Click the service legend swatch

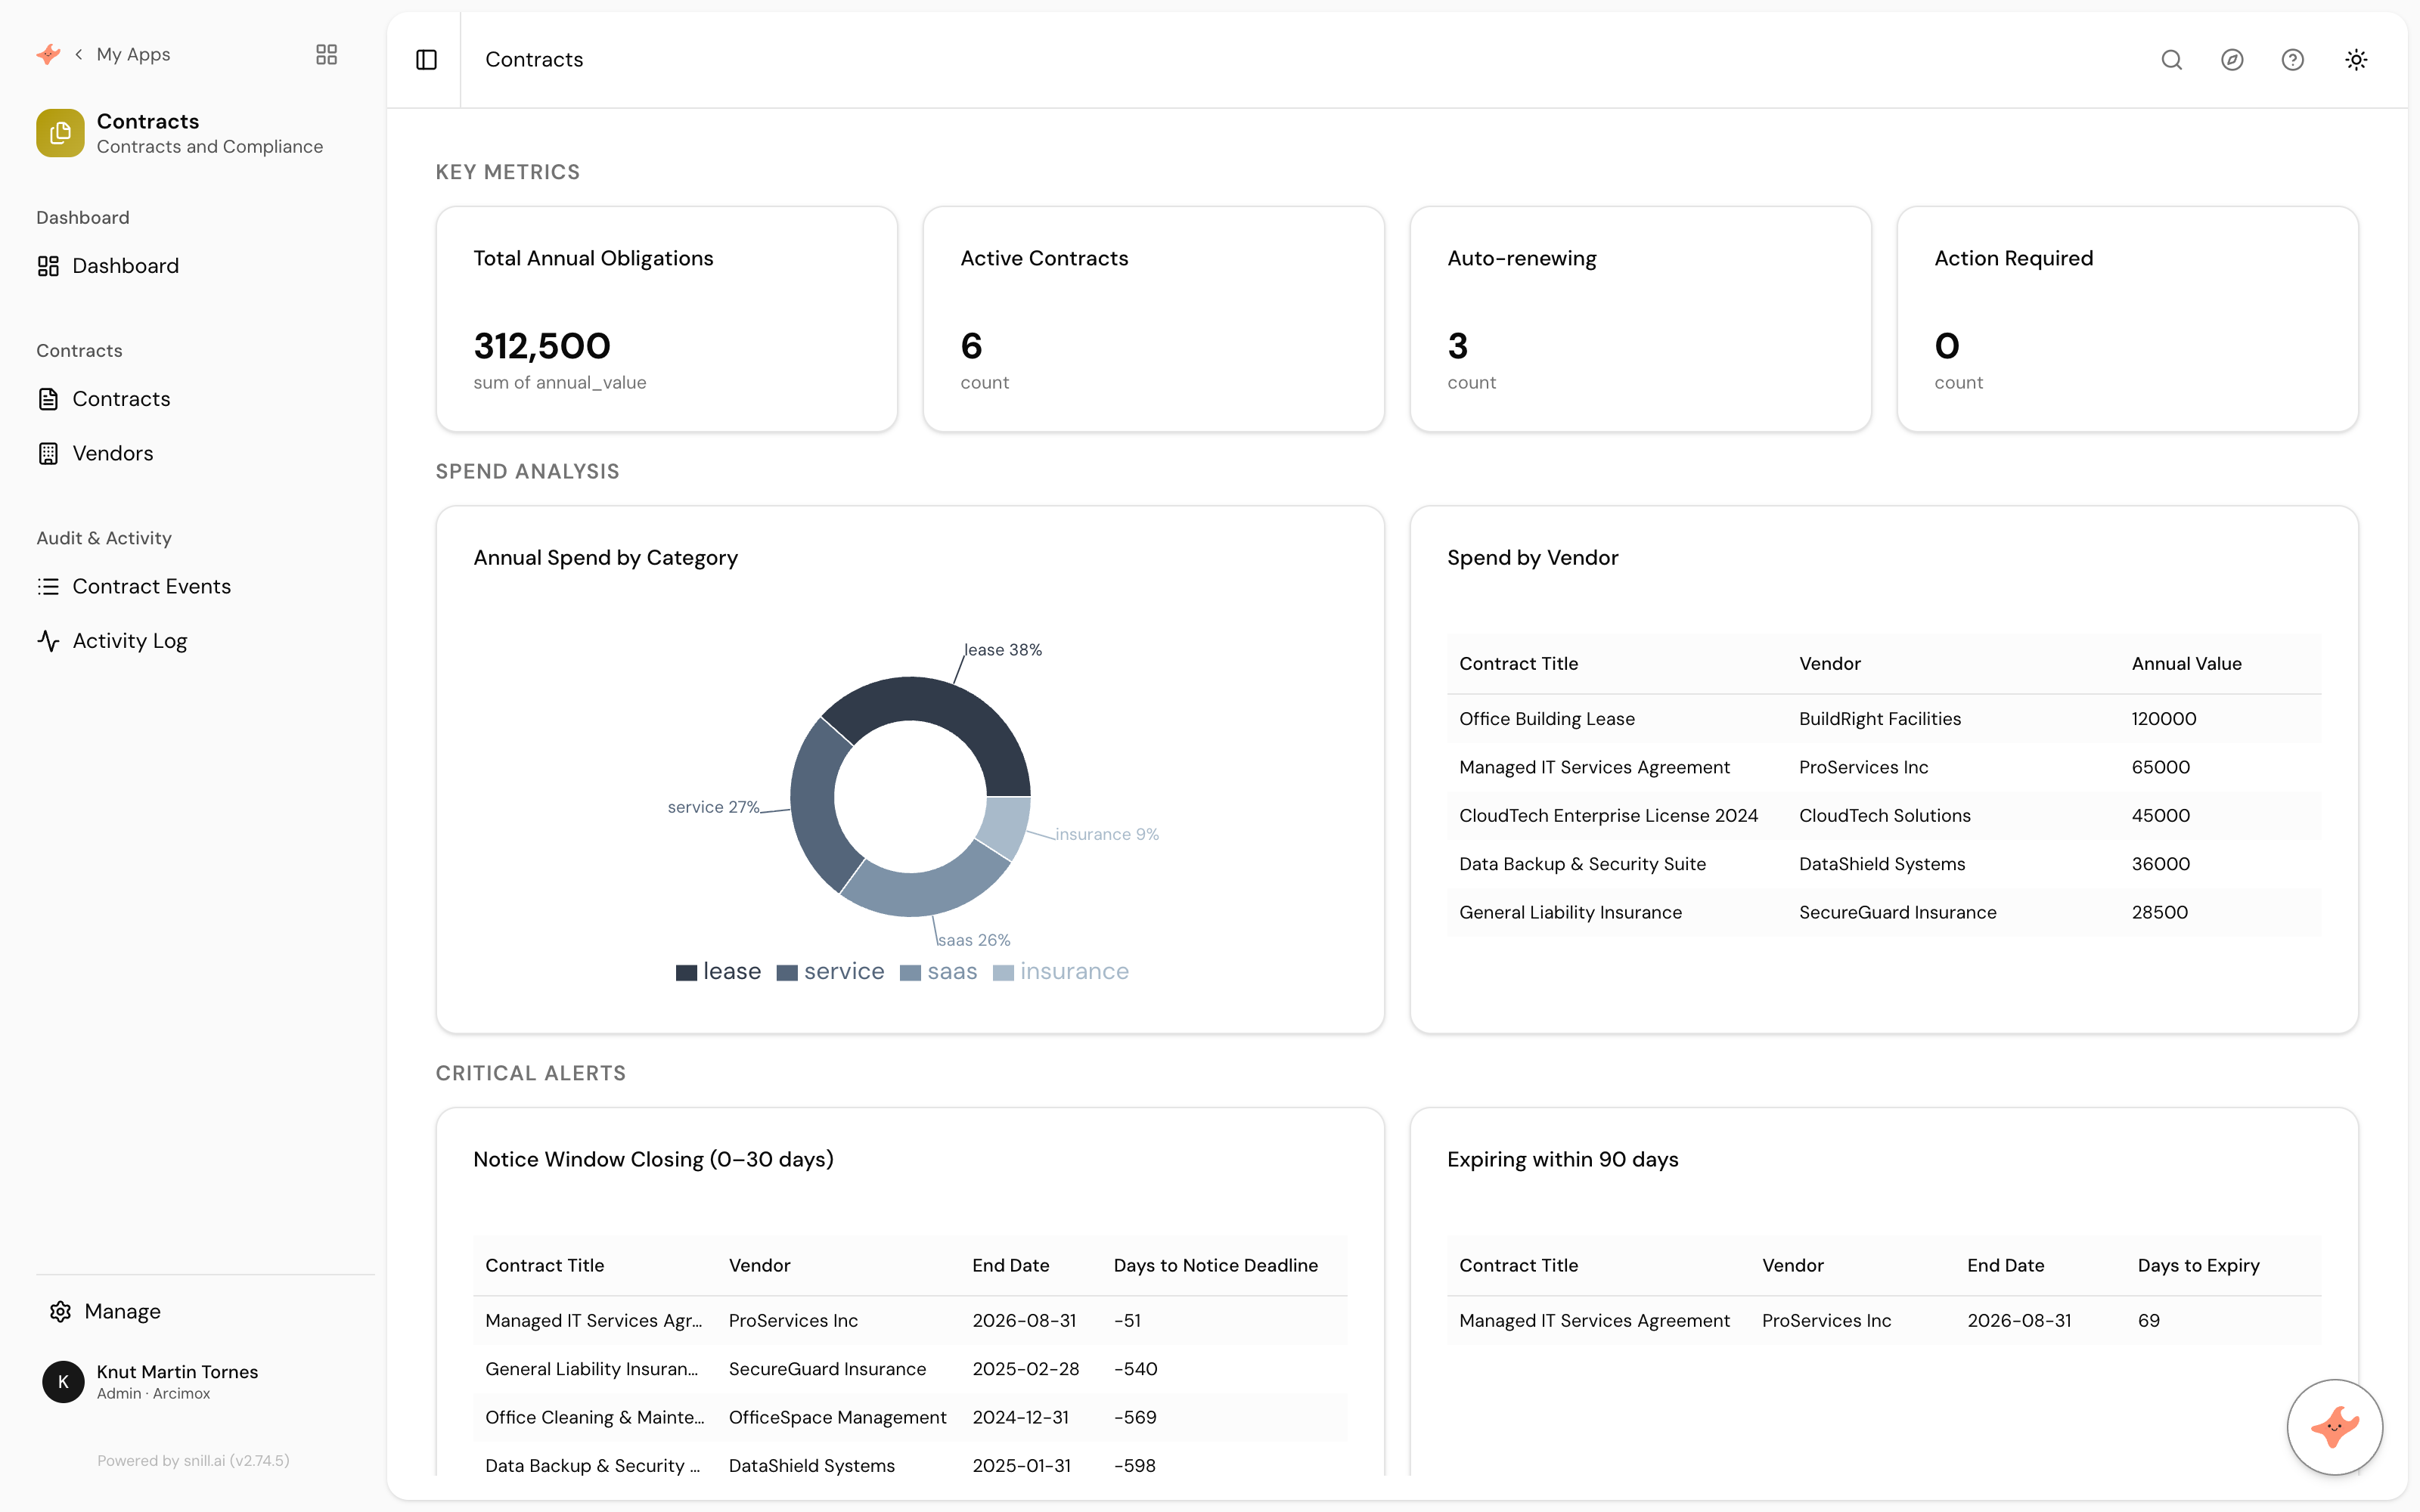787,973
